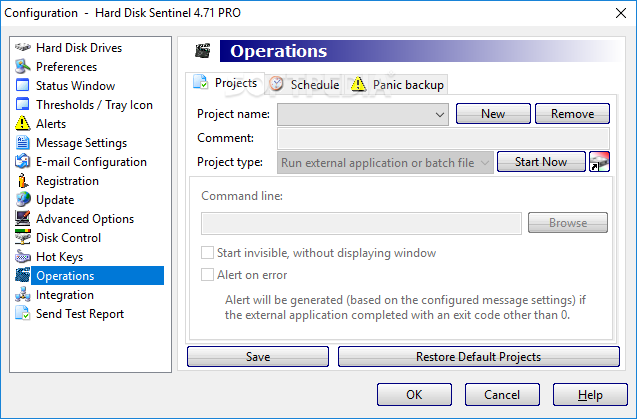Open the Project type dropdown
Viewport: 637px width, 419px height.
coord(386,163)
